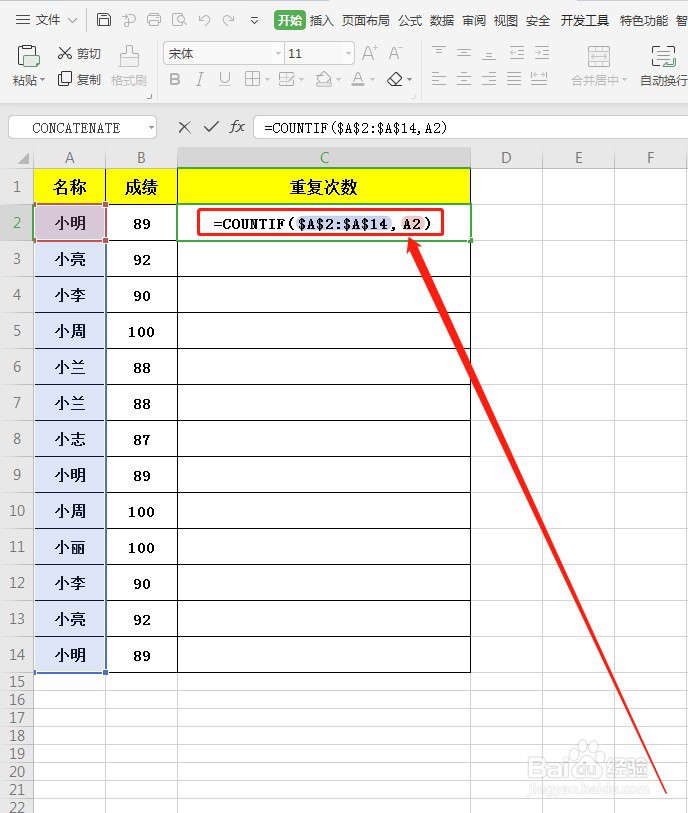Screen dimensions: 688x813
Task: Click the print icon
Action: pos(154,20)
